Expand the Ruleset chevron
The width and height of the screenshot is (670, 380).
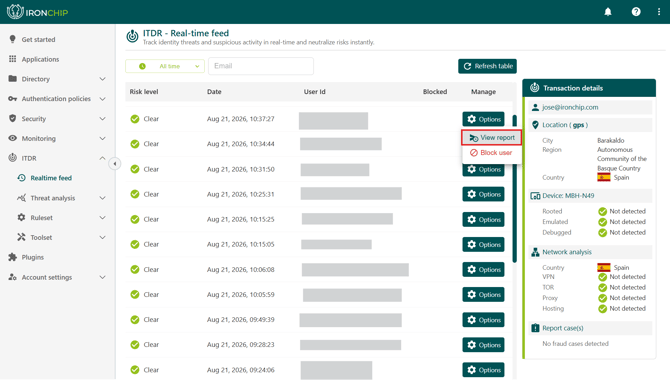[x=103, y=217]
